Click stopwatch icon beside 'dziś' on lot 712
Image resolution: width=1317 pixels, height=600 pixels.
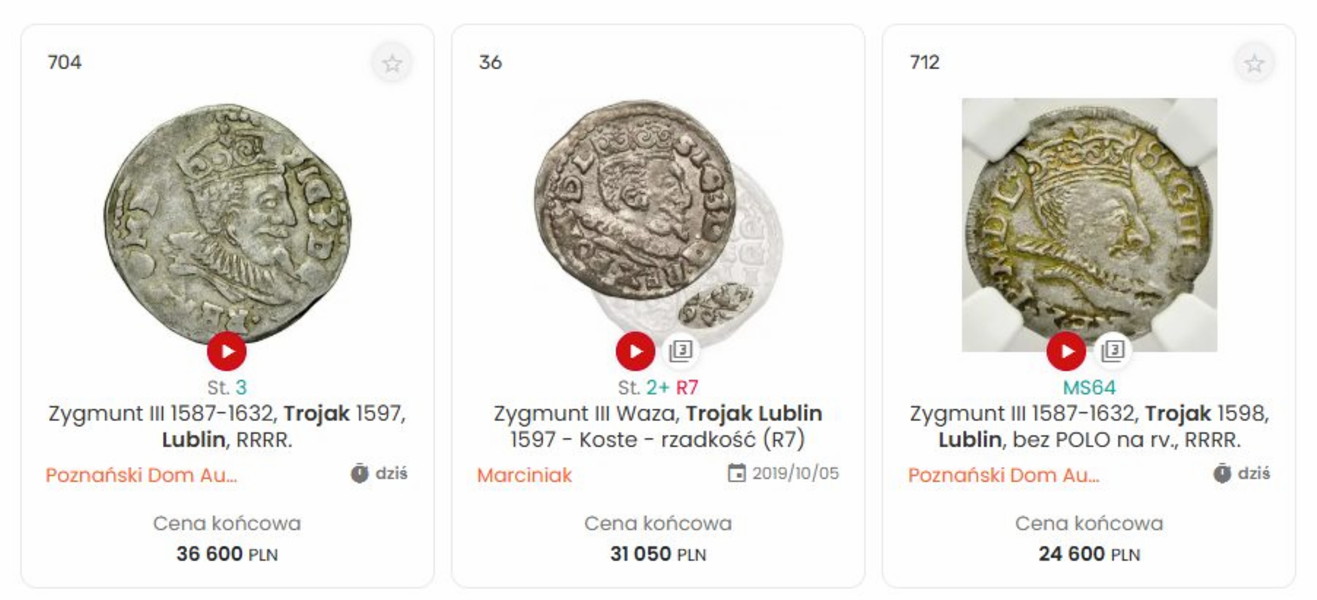(1222, 474)
